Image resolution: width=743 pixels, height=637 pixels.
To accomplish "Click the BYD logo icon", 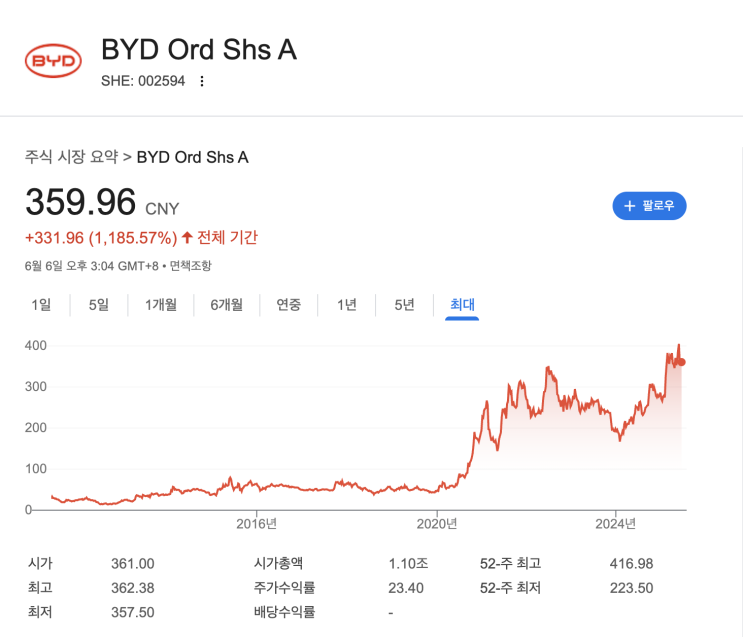I will 53,61.
